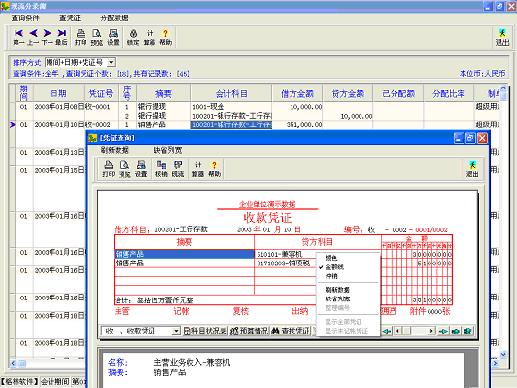
Task: Open voucher type dropdown 收款凭证
Action: click(x=176, y=331)
